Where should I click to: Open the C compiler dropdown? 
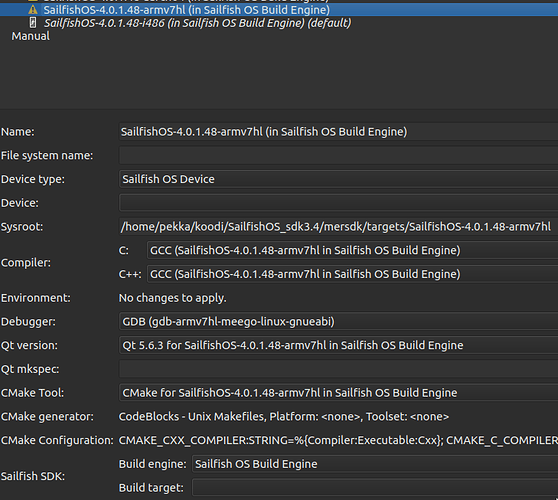352,250
